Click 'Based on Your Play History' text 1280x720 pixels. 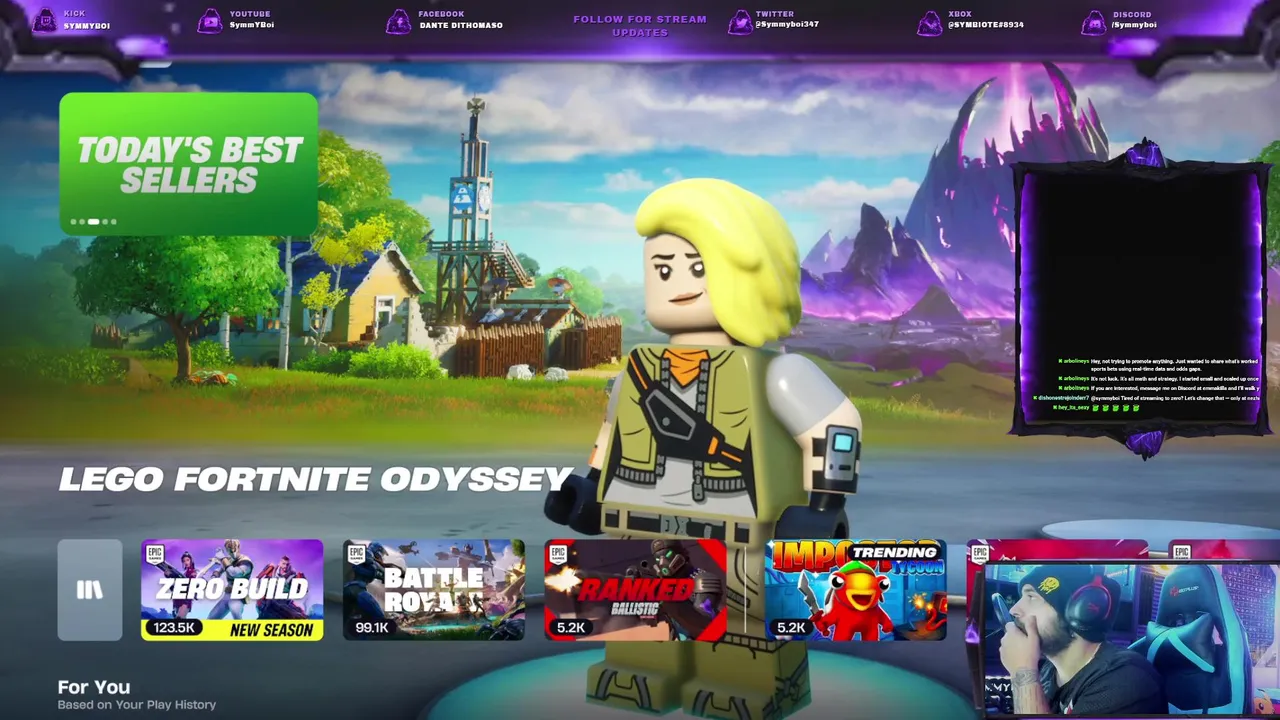coord(137,705)
